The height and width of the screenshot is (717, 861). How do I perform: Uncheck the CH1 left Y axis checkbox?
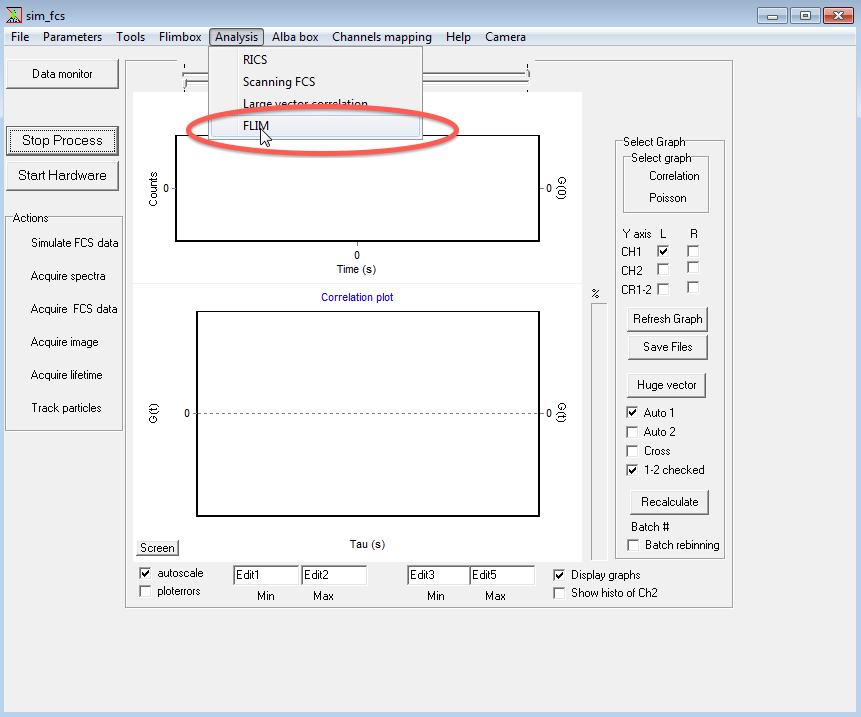663,251
